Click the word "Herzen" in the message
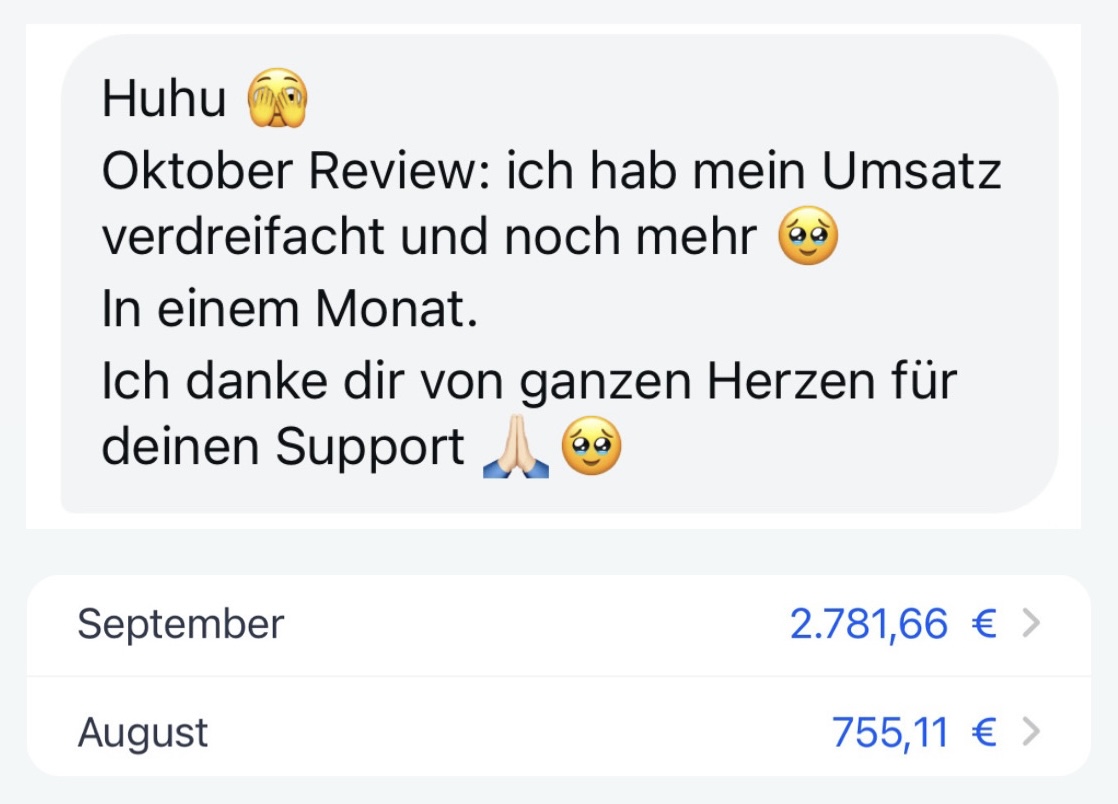This screenshot has width=1118, height=804. coord(791,381)
